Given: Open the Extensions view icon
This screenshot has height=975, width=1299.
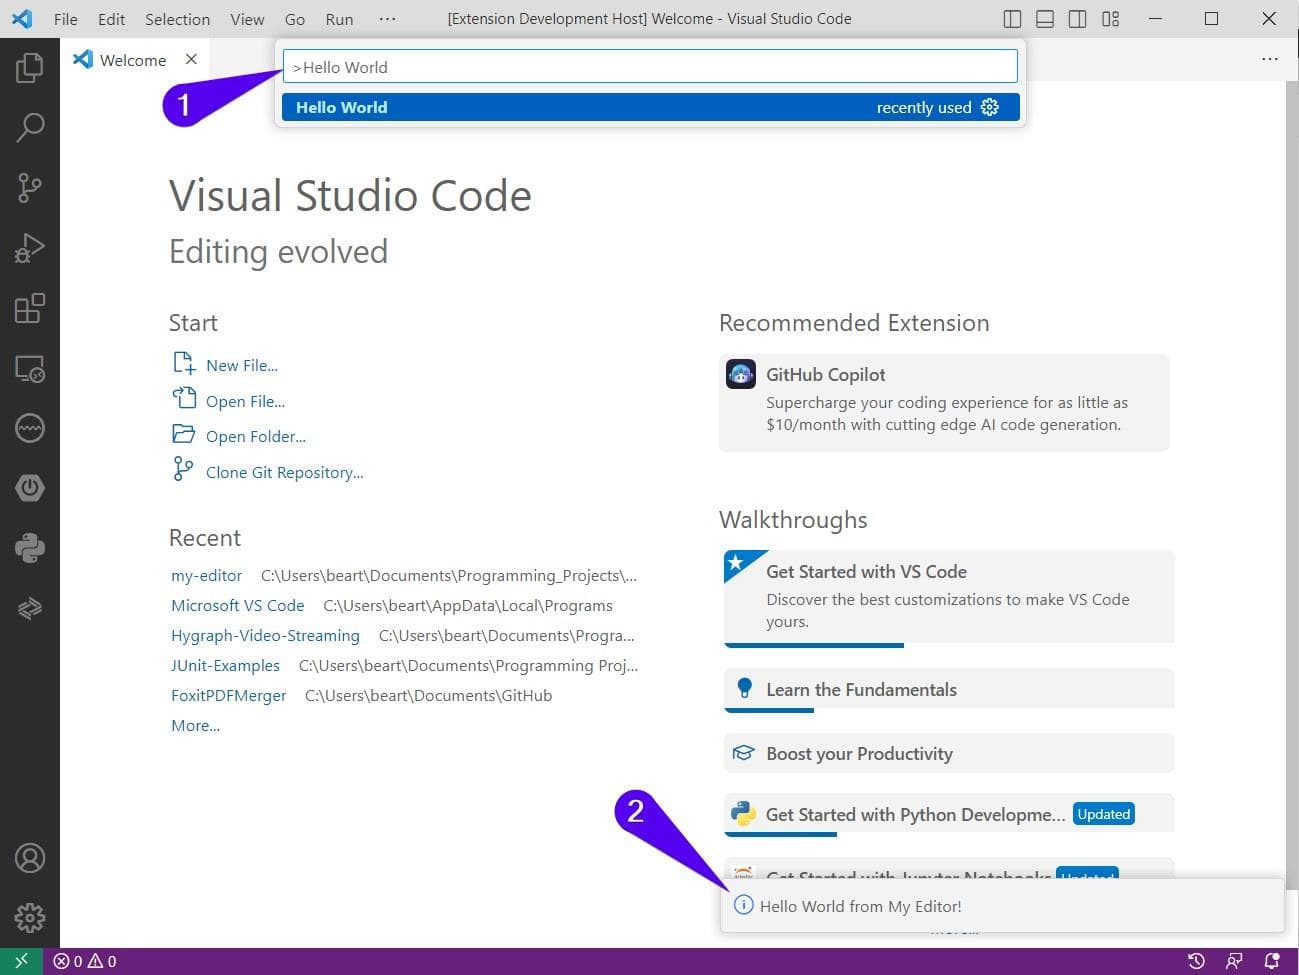Looking at the screenshot, I should click(30, 308).
